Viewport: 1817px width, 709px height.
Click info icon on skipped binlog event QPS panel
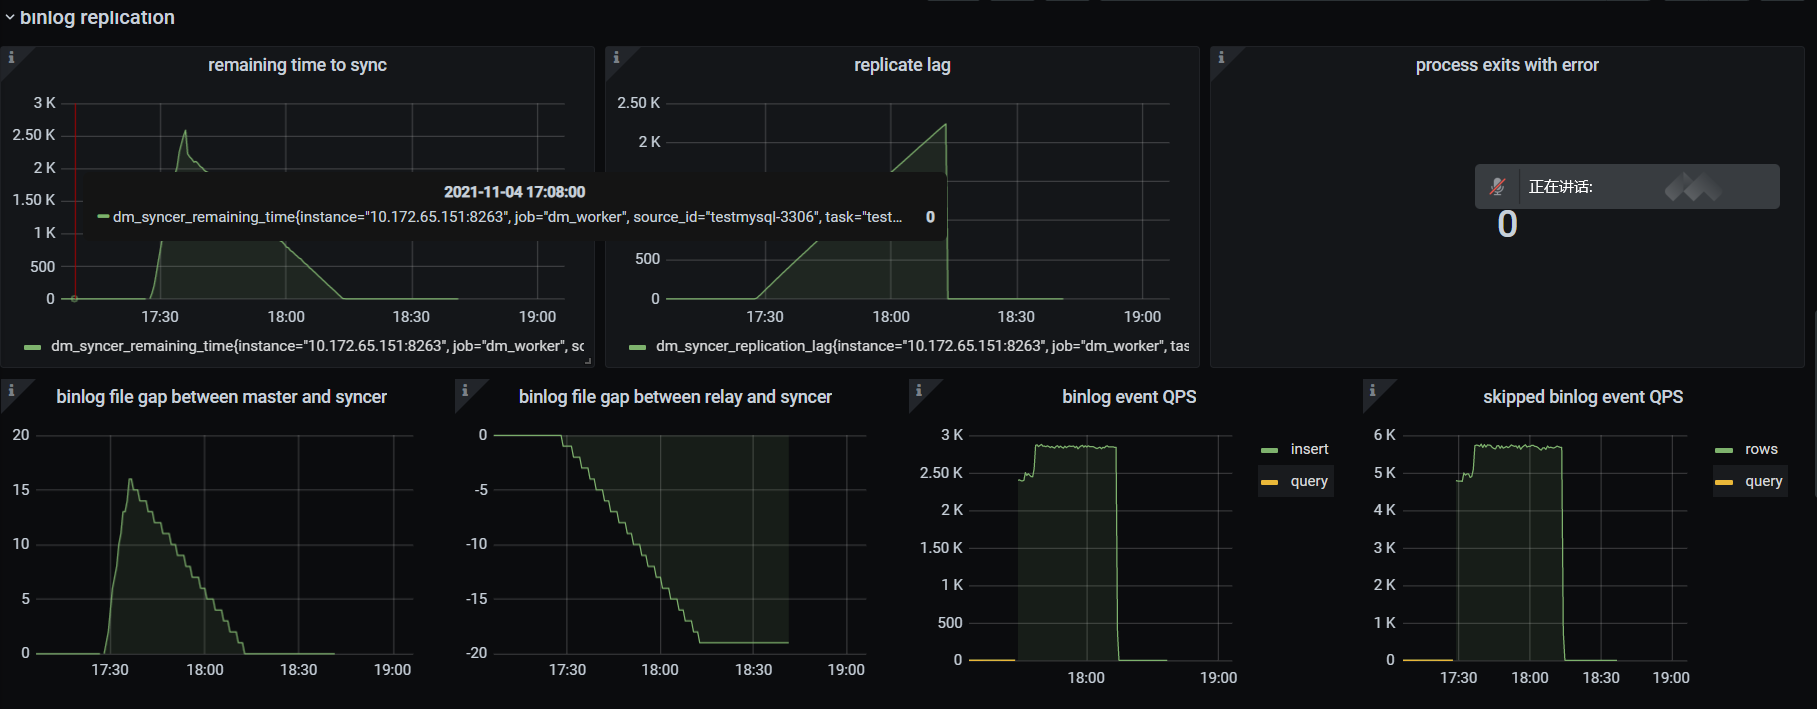(x=1372, y=390)
